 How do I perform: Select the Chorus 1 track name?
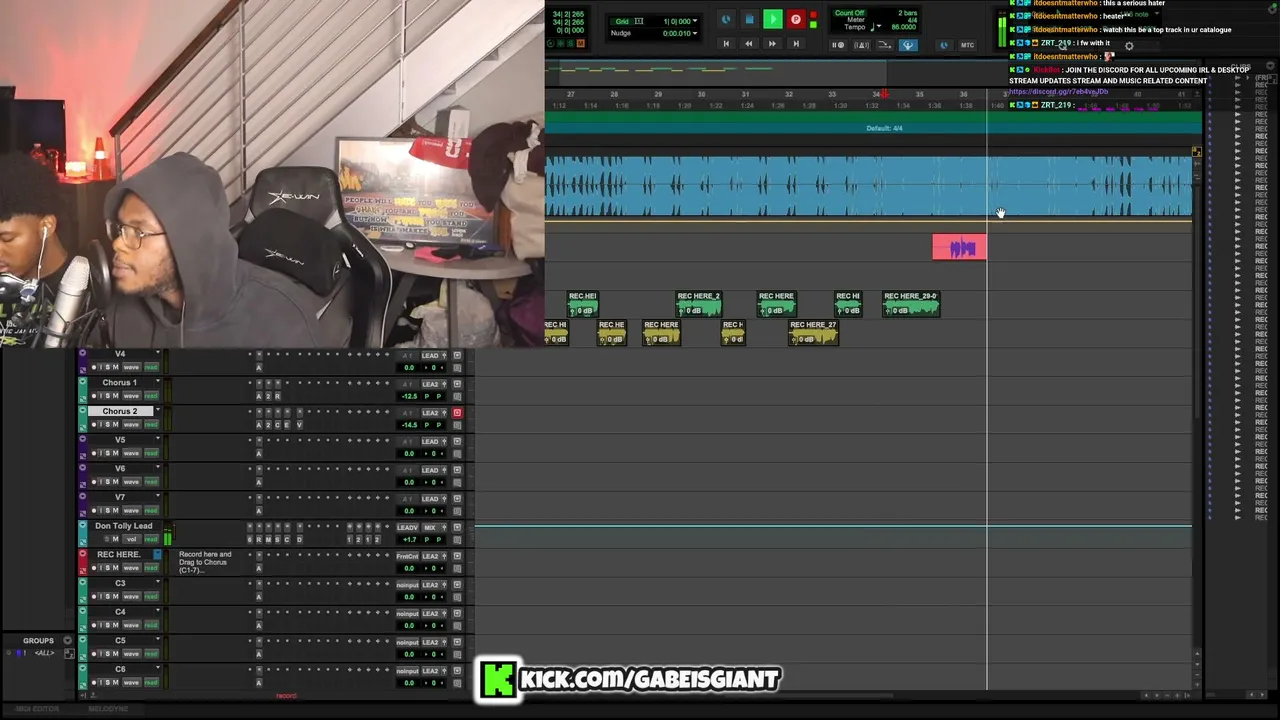pos(119,383)
